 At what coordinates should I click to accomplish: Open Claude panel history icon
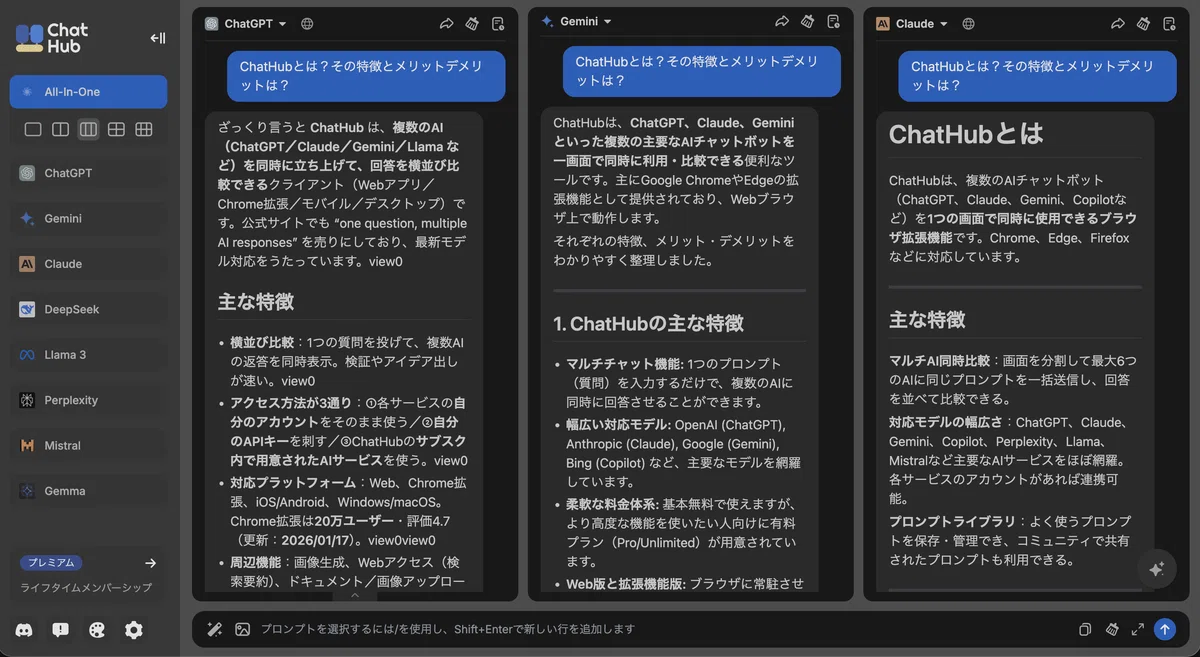[x=1169, y=23]
